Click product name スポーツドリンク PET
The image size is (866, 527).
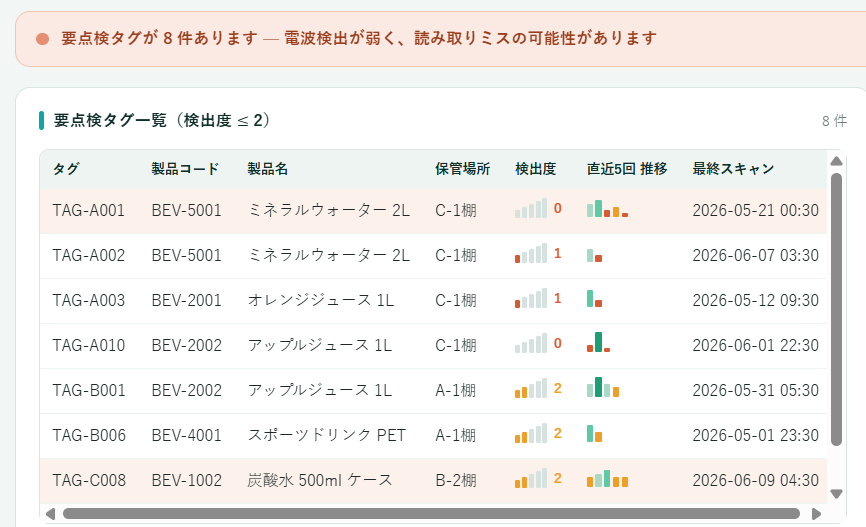(x=326, y=435)
